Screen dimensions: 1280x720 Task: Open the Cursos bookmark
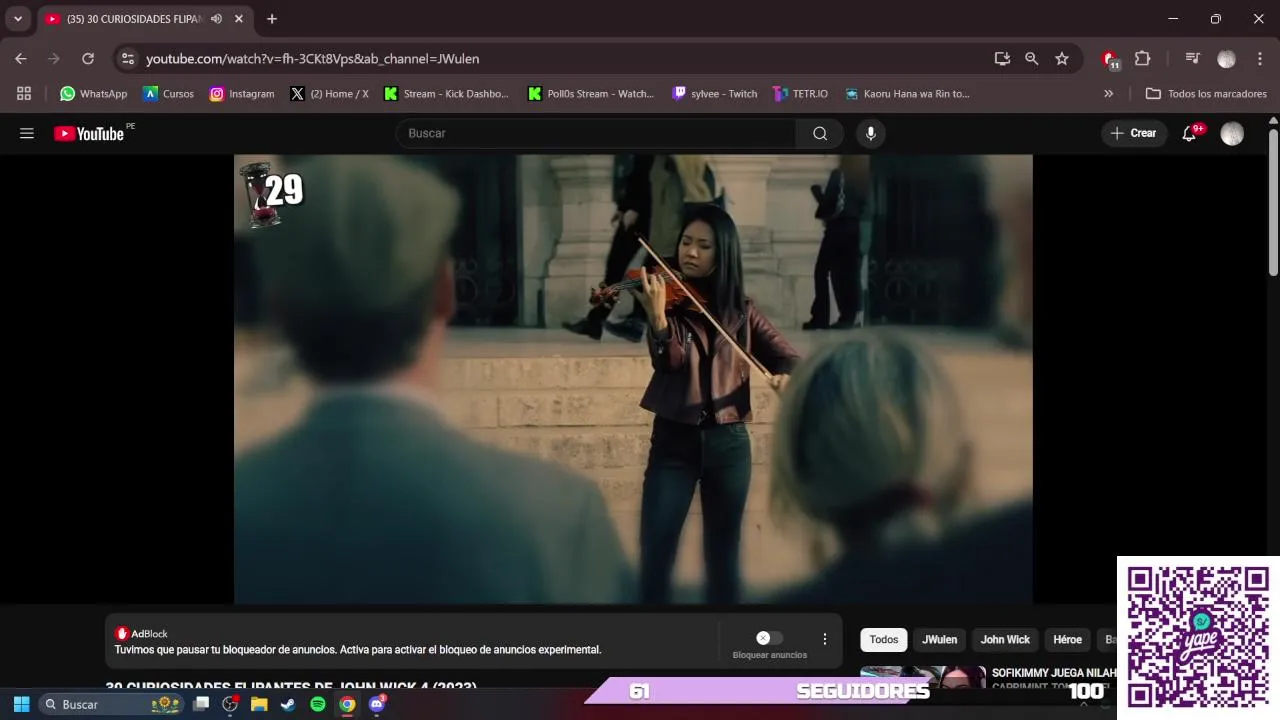click(x=168, y=93)
